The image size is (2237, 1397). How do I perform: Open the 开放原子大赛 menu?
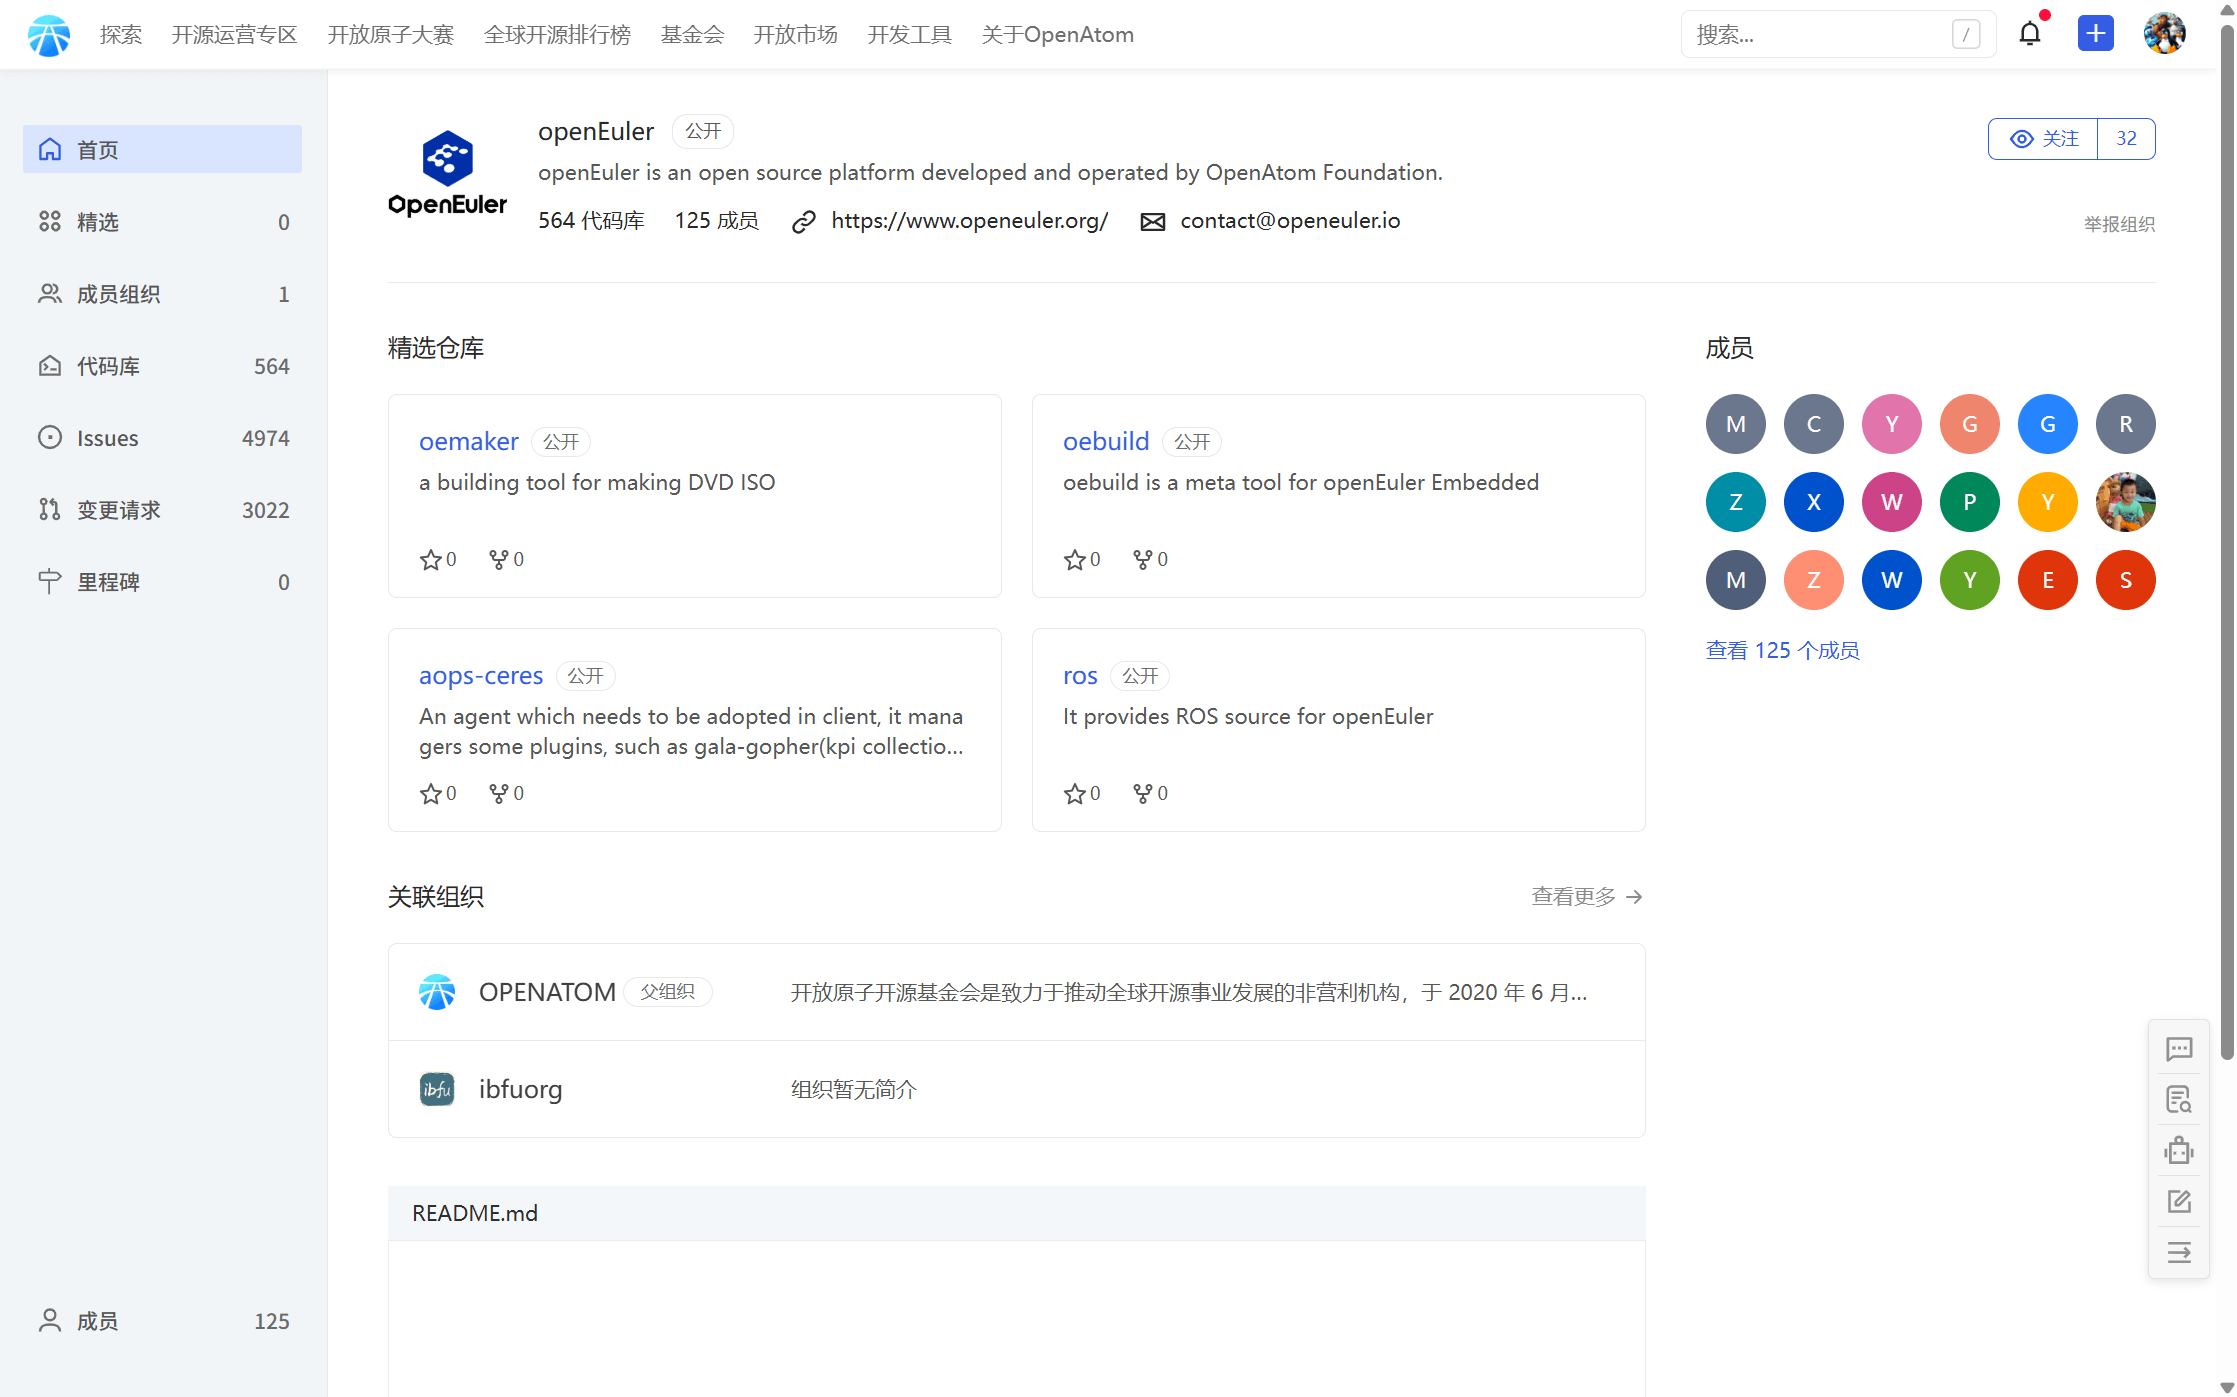[x=391, y=35]
